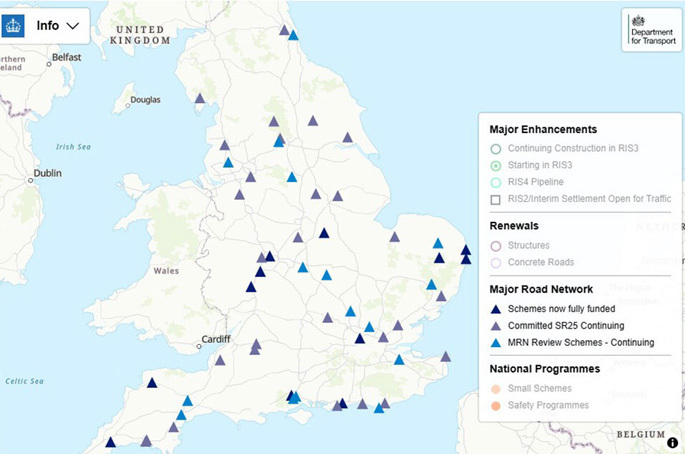The width and height of the screenshot is (685, 454).
Task: Select blue triangle marker on northeast coast near Newcastle
Action: (293, 35)
